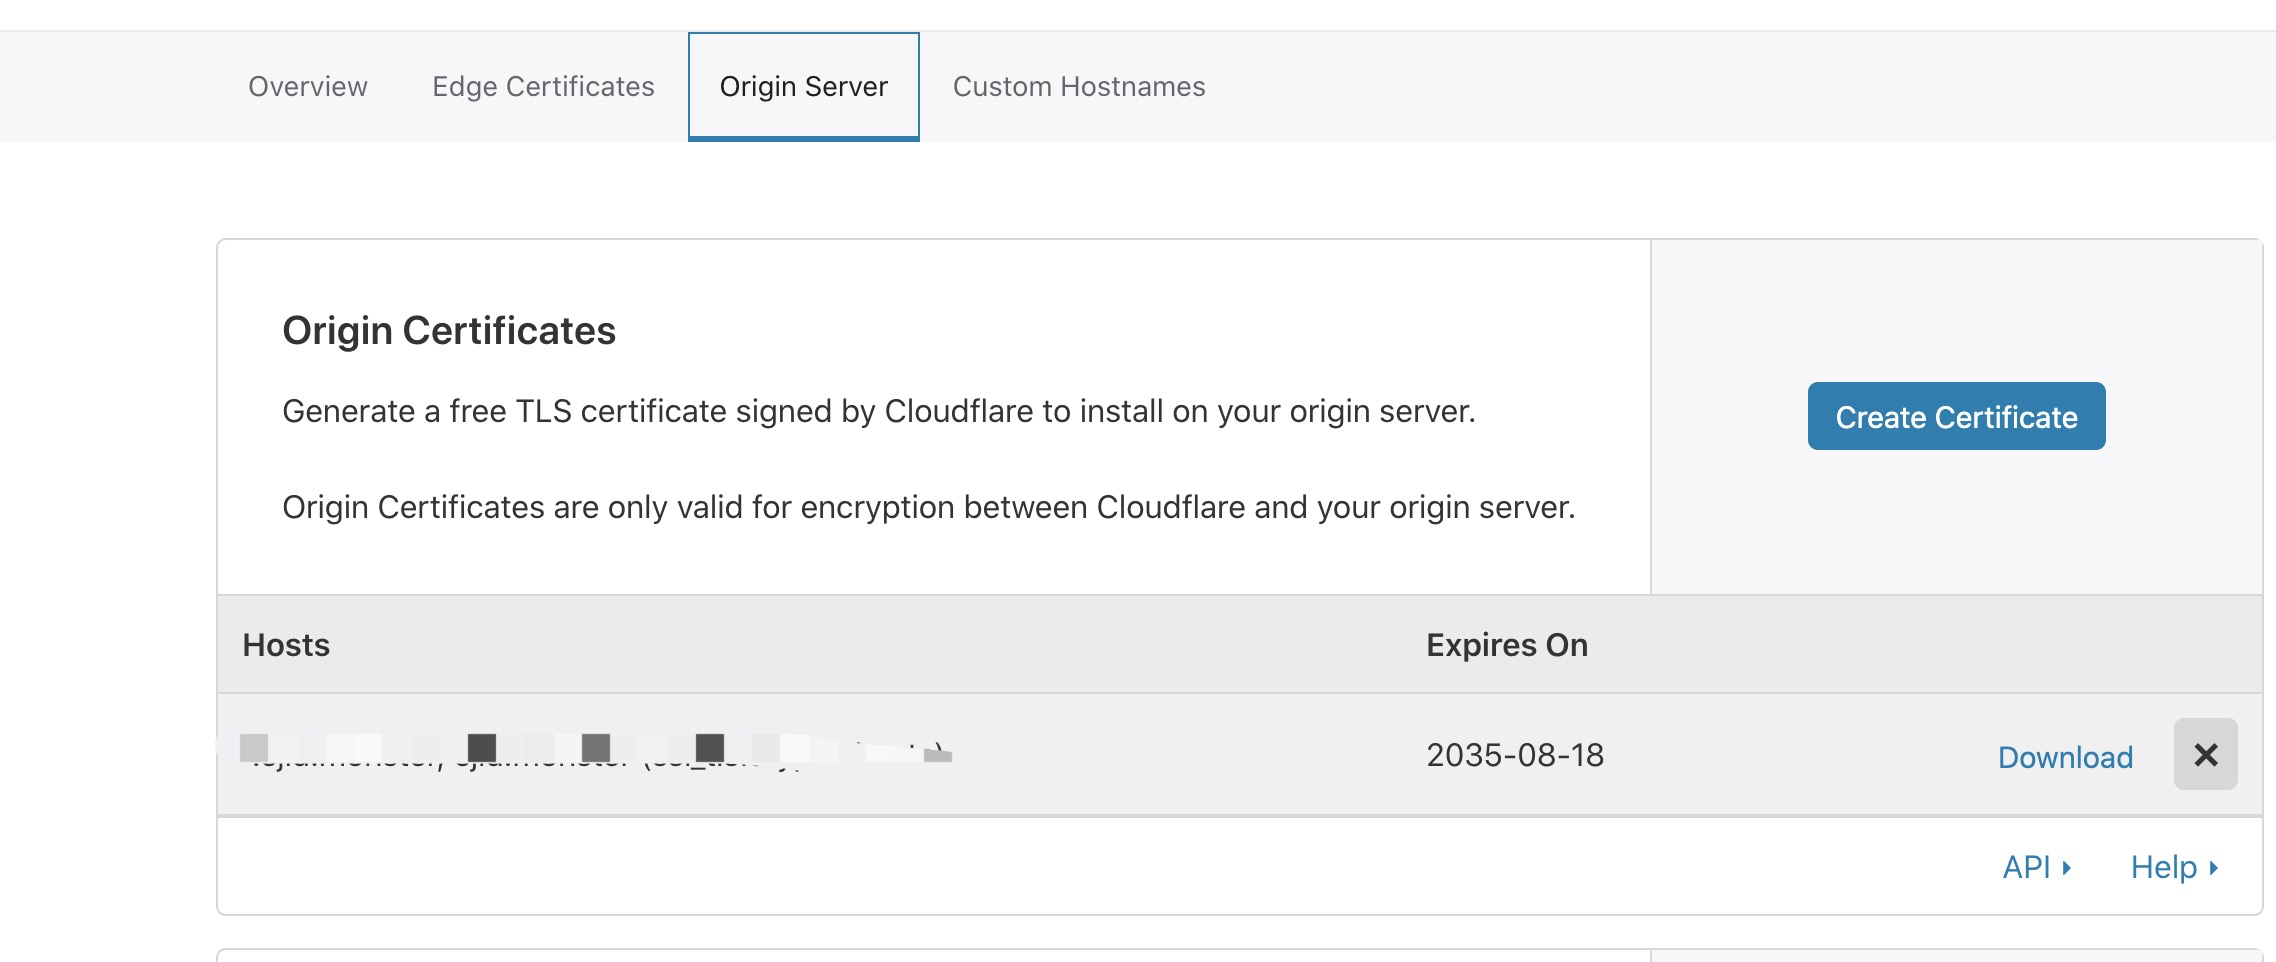Download the certificate expiring 2035-08-18
The image size is (2276, 962).
[x=2065, y=757]
